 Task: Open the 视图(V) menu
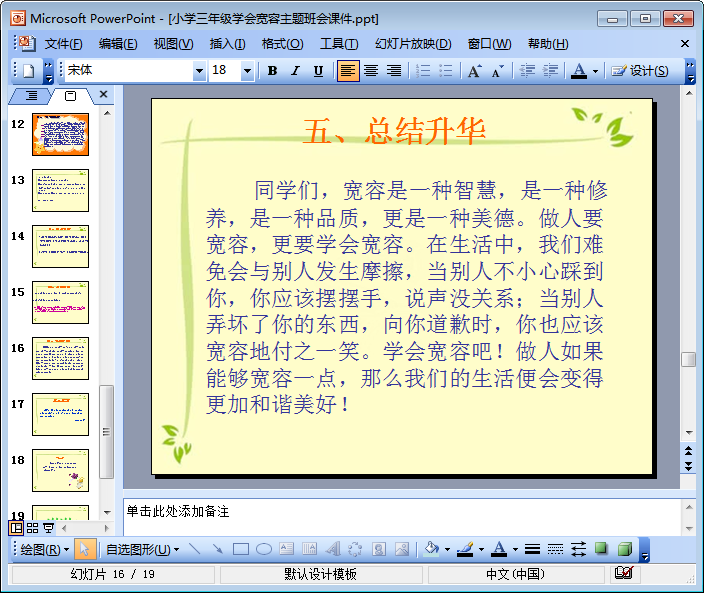coord(173,44)
